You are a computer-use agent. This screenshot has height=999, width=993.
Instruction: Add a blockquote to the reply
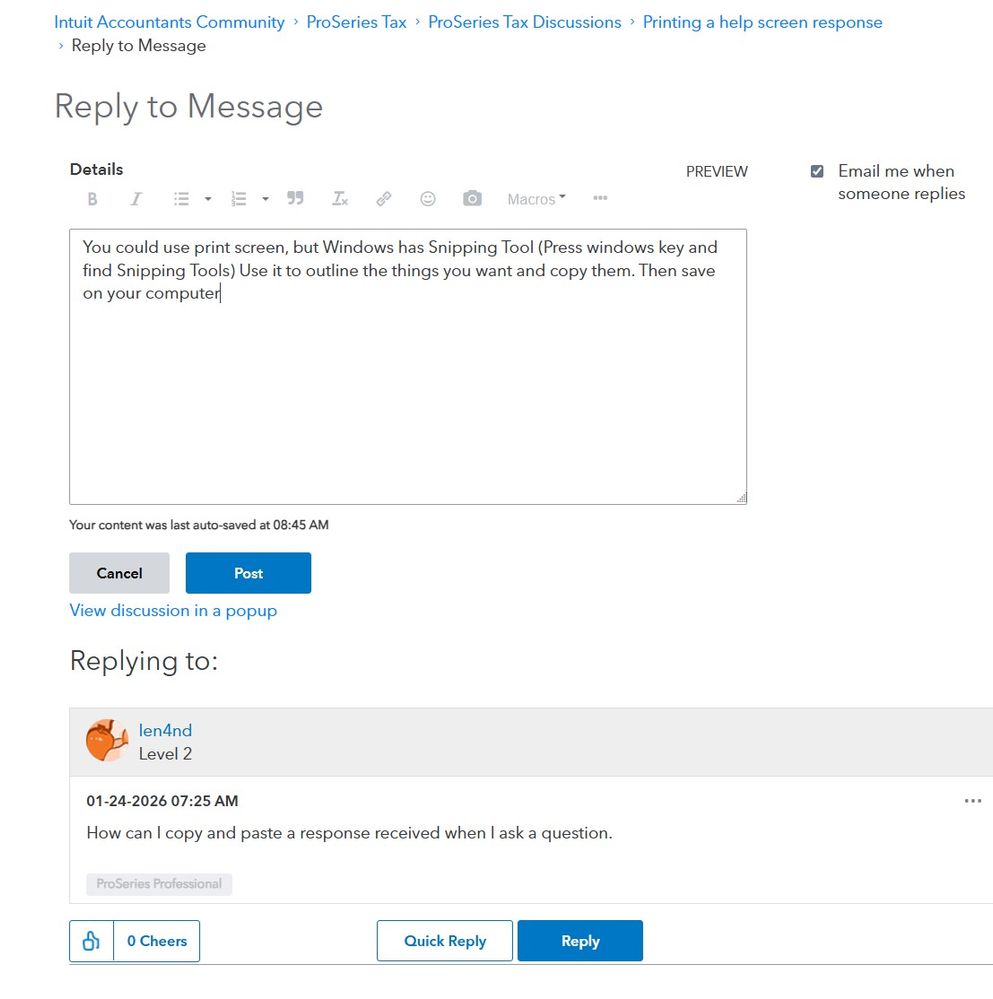click(295, 199)
